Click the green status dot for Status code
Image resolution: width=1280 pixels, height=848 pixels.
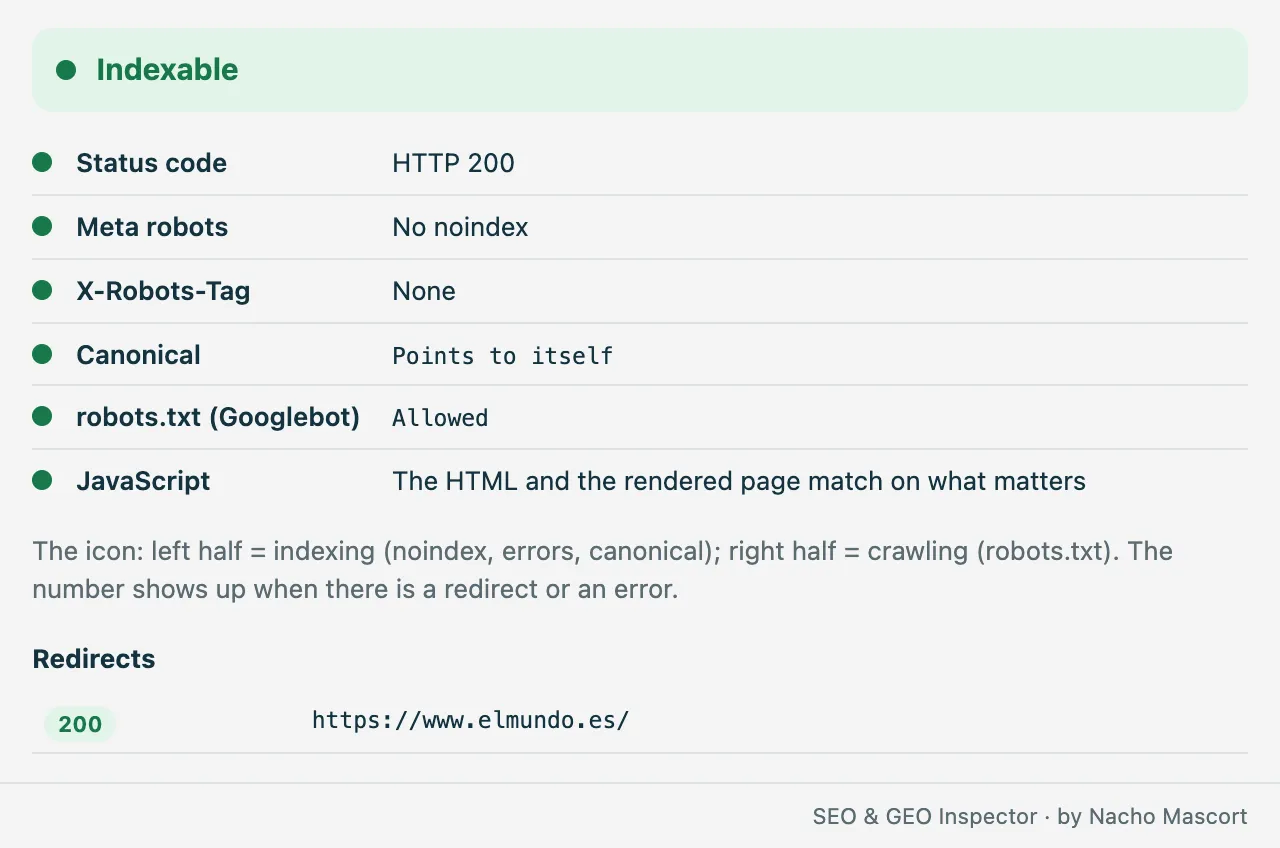pyautogui.click(x=42, y=163)
